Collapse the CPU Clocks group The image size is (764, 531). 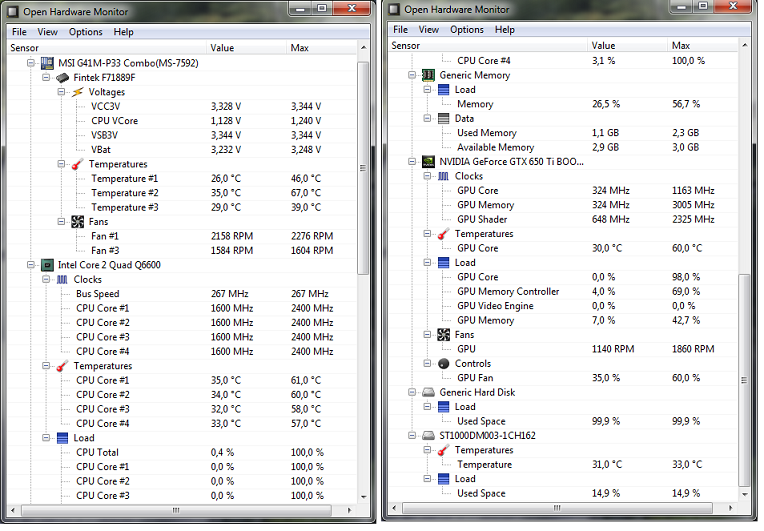46,279
